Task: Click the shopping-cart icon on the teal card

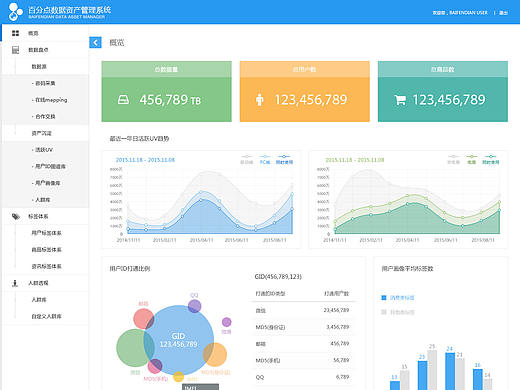Action: [x=400, y=100]
